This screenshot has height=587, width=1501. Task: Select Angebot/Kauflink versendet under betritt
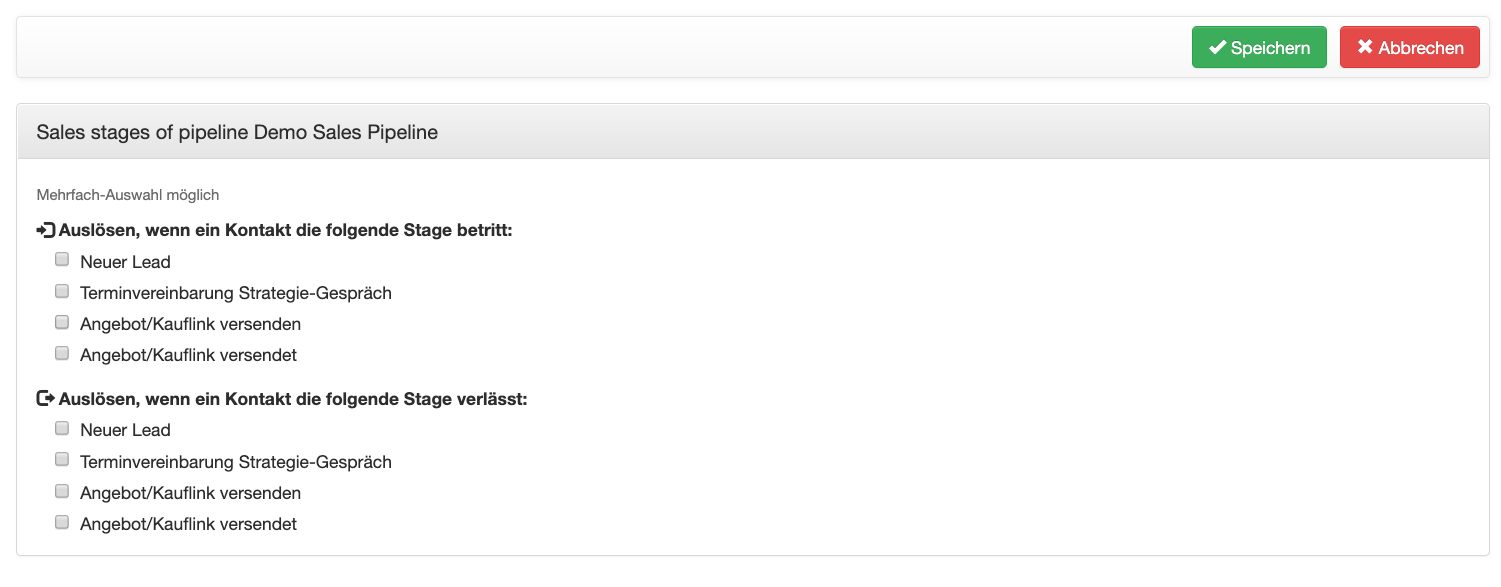click(x=62, y=353)
